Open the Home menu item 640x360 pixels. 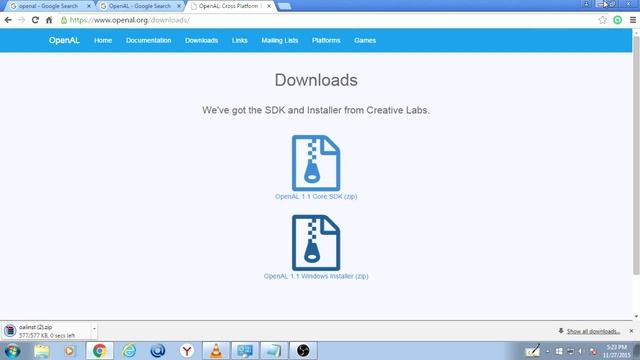click(103, 40)
